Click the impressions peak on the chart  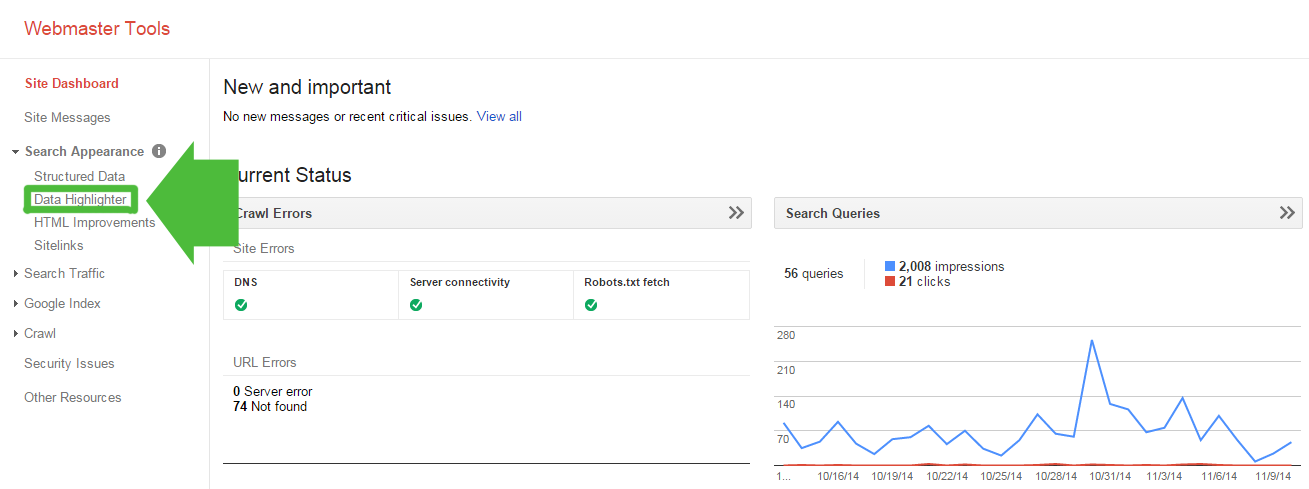(1092, 340)
